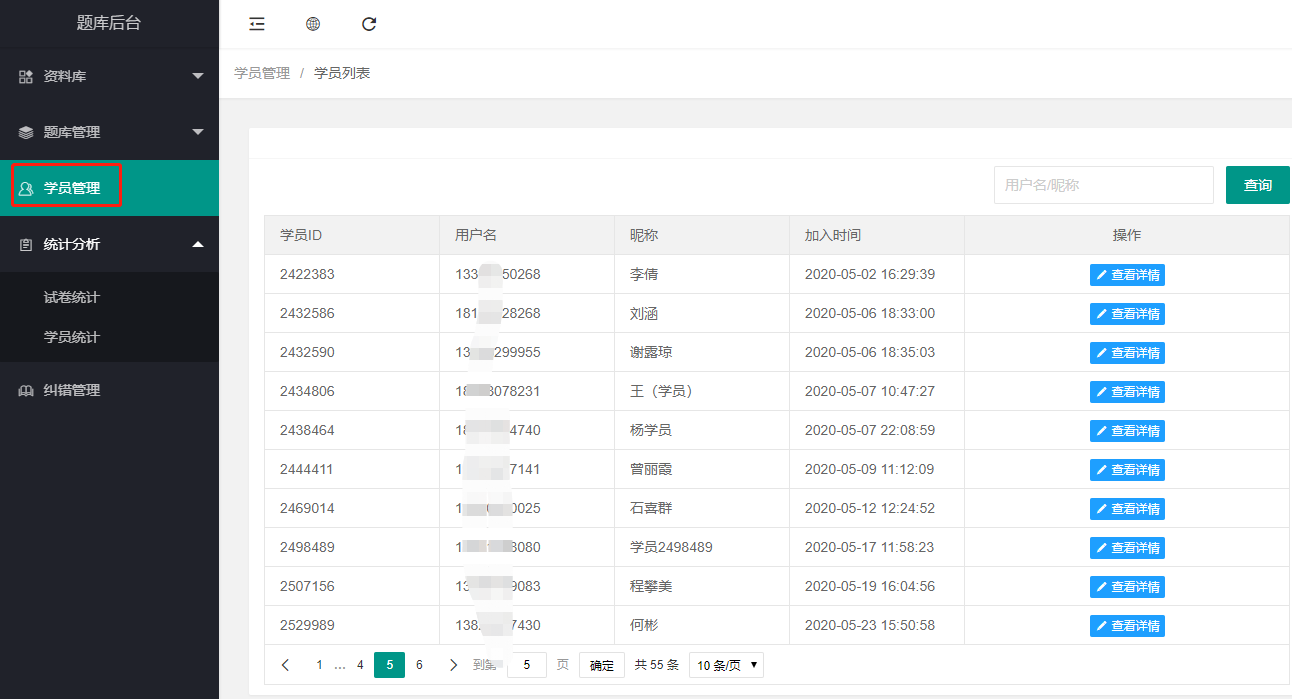
Task: Click the refresh icon in top bar
Action: pyautogui.click(x=369, y=24)
